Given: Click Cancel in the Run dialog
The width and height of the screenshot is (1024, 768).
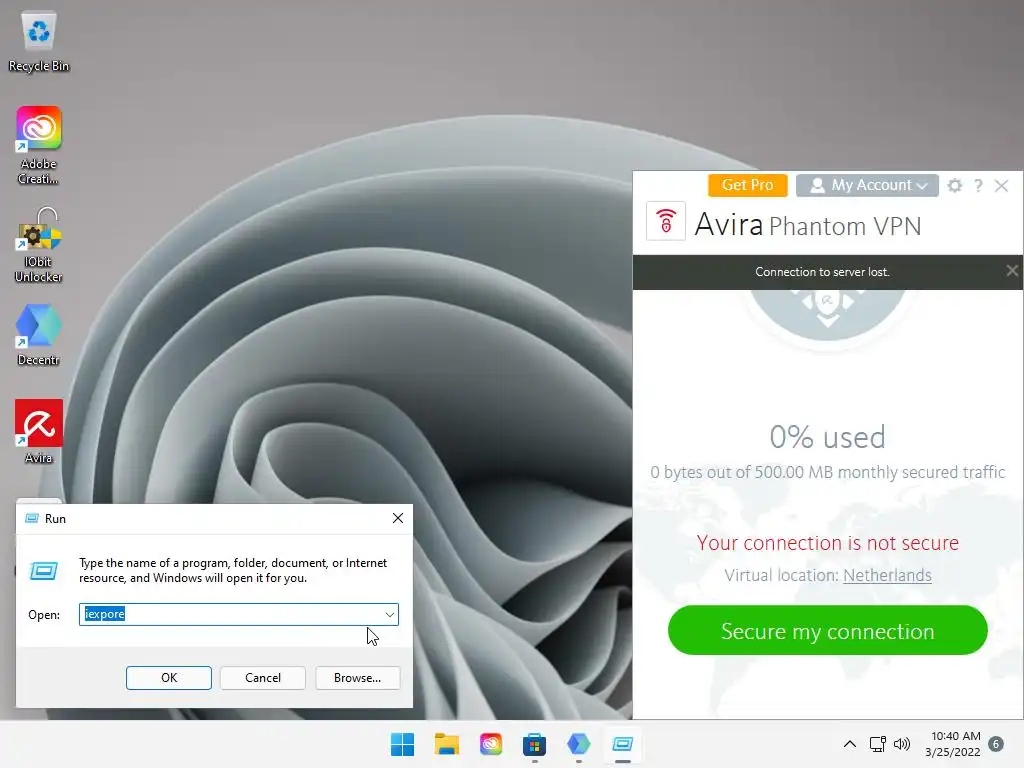Looking at the screenshot, I should (263, 678).
